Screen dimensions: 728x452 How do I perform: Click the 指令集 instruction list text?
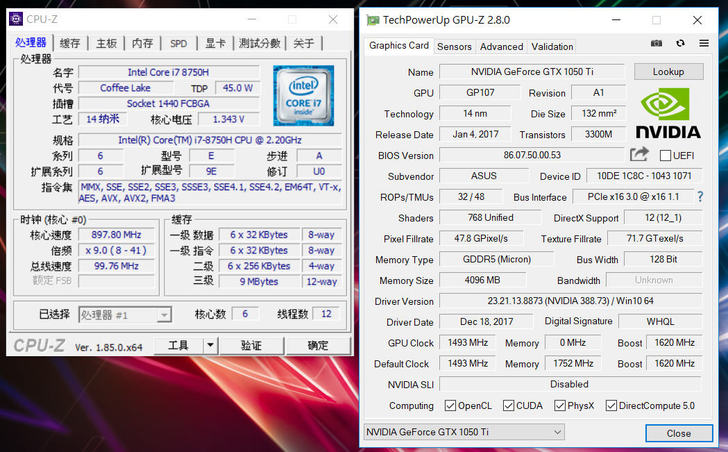(x=210, y=193)
